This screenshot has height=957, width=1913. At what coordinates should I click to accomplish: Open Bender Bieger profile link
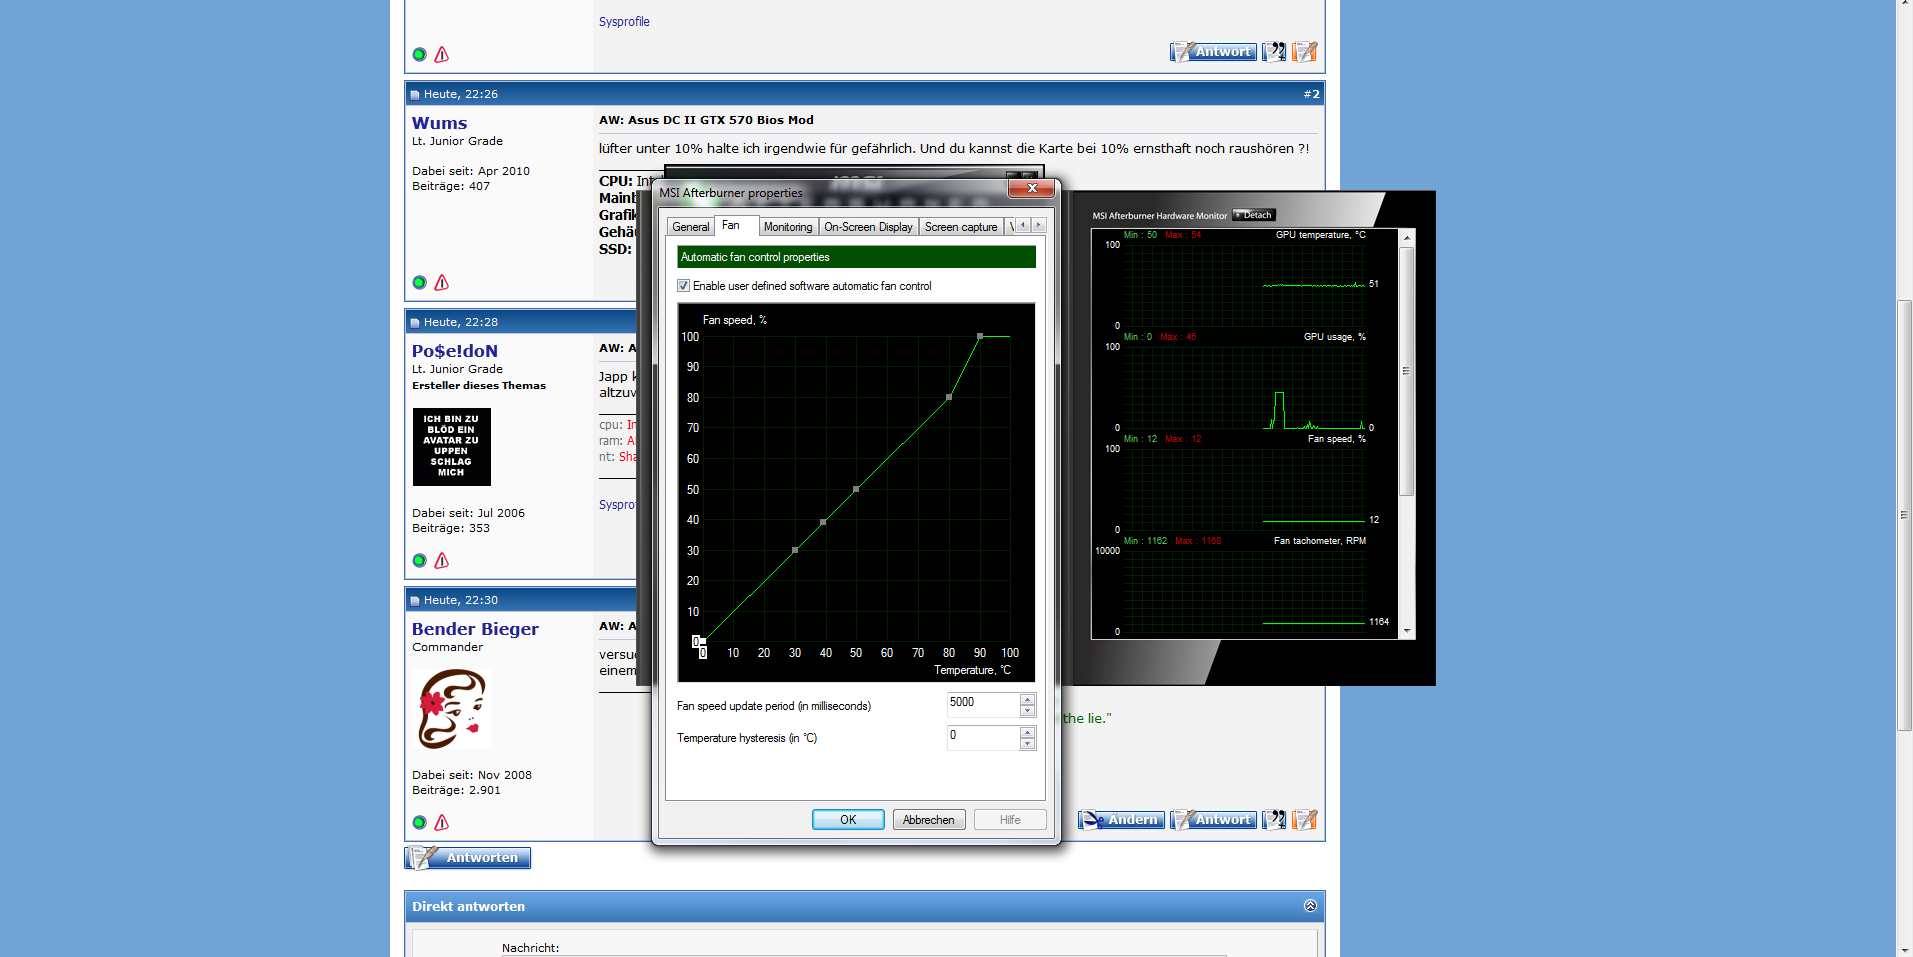tap(475, 629)
